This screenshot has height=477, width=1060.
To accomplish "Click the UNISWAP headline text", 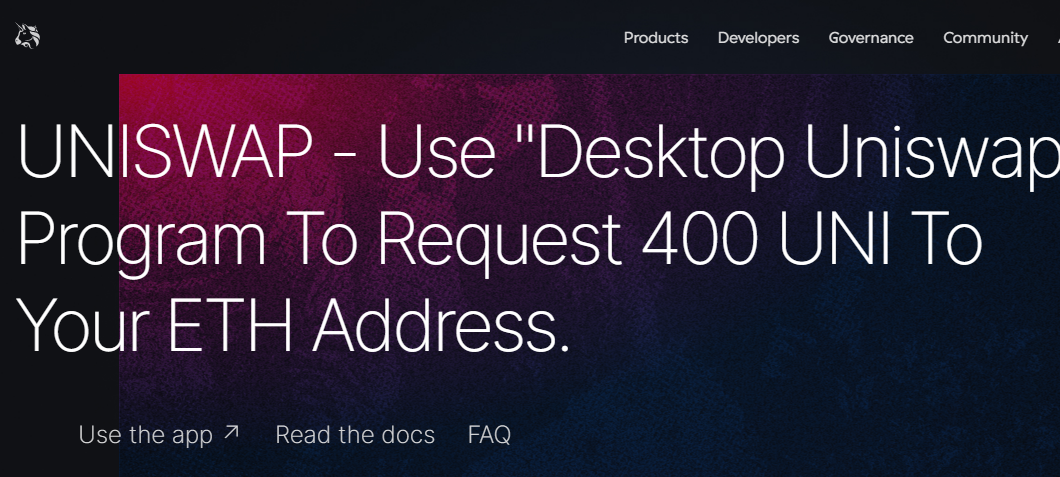I will pyautogui.click(x=537, y=240).
